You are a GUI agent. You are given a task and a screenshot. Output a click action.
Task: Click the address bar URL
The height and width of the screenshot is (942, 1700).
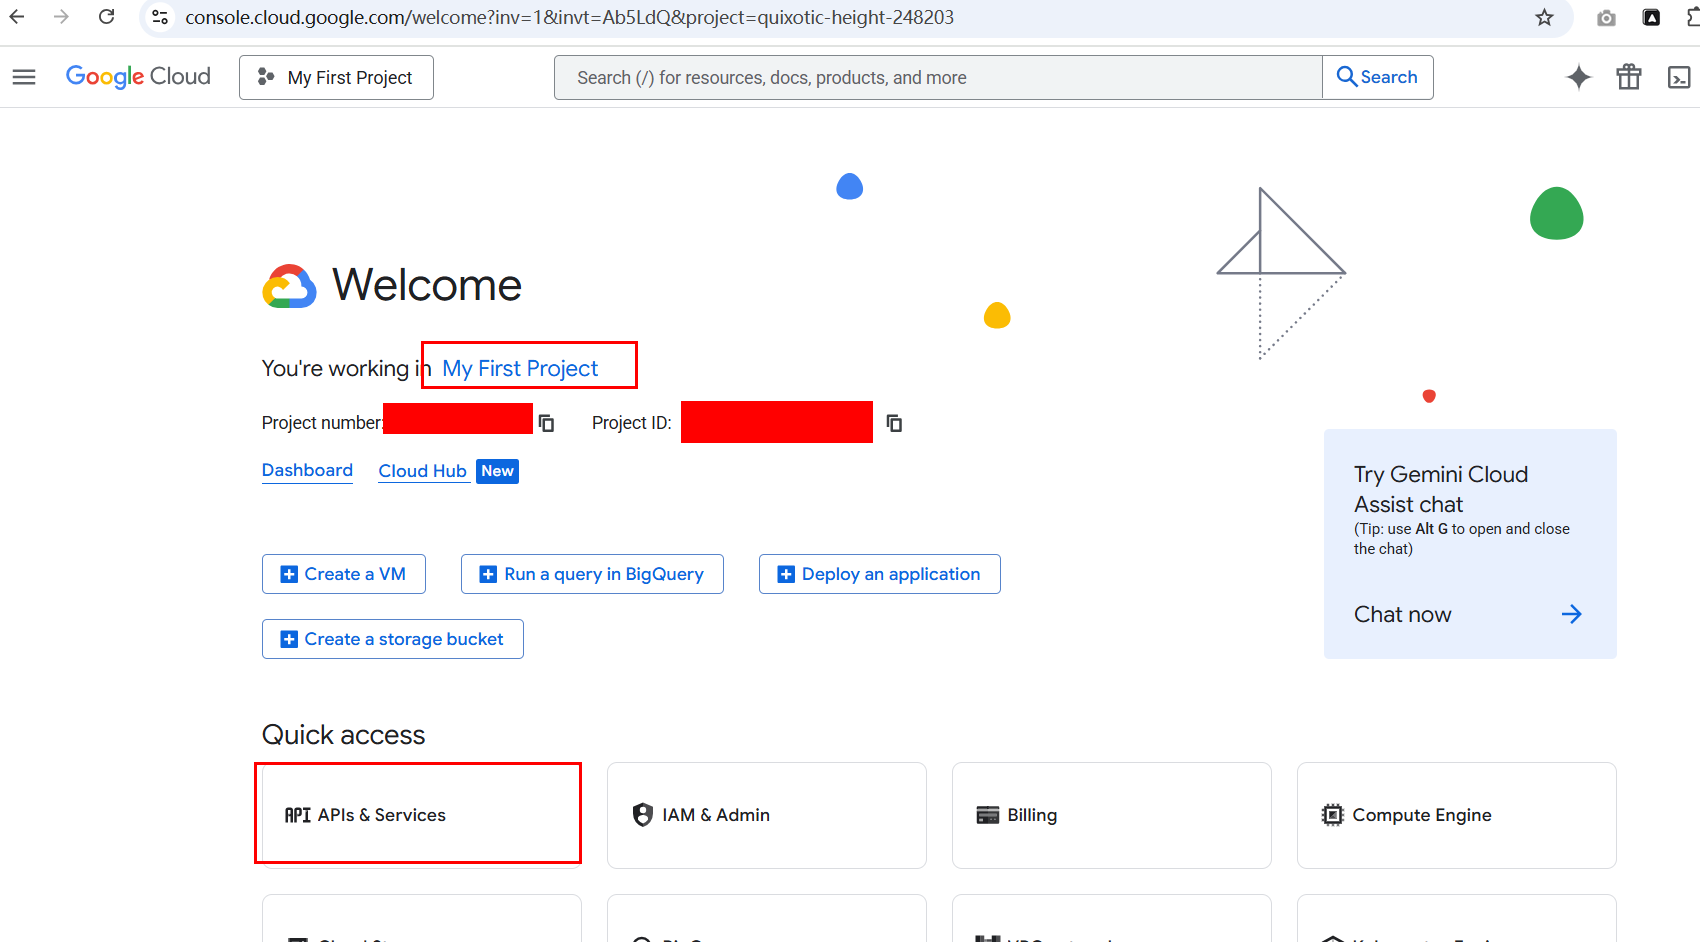569,17
